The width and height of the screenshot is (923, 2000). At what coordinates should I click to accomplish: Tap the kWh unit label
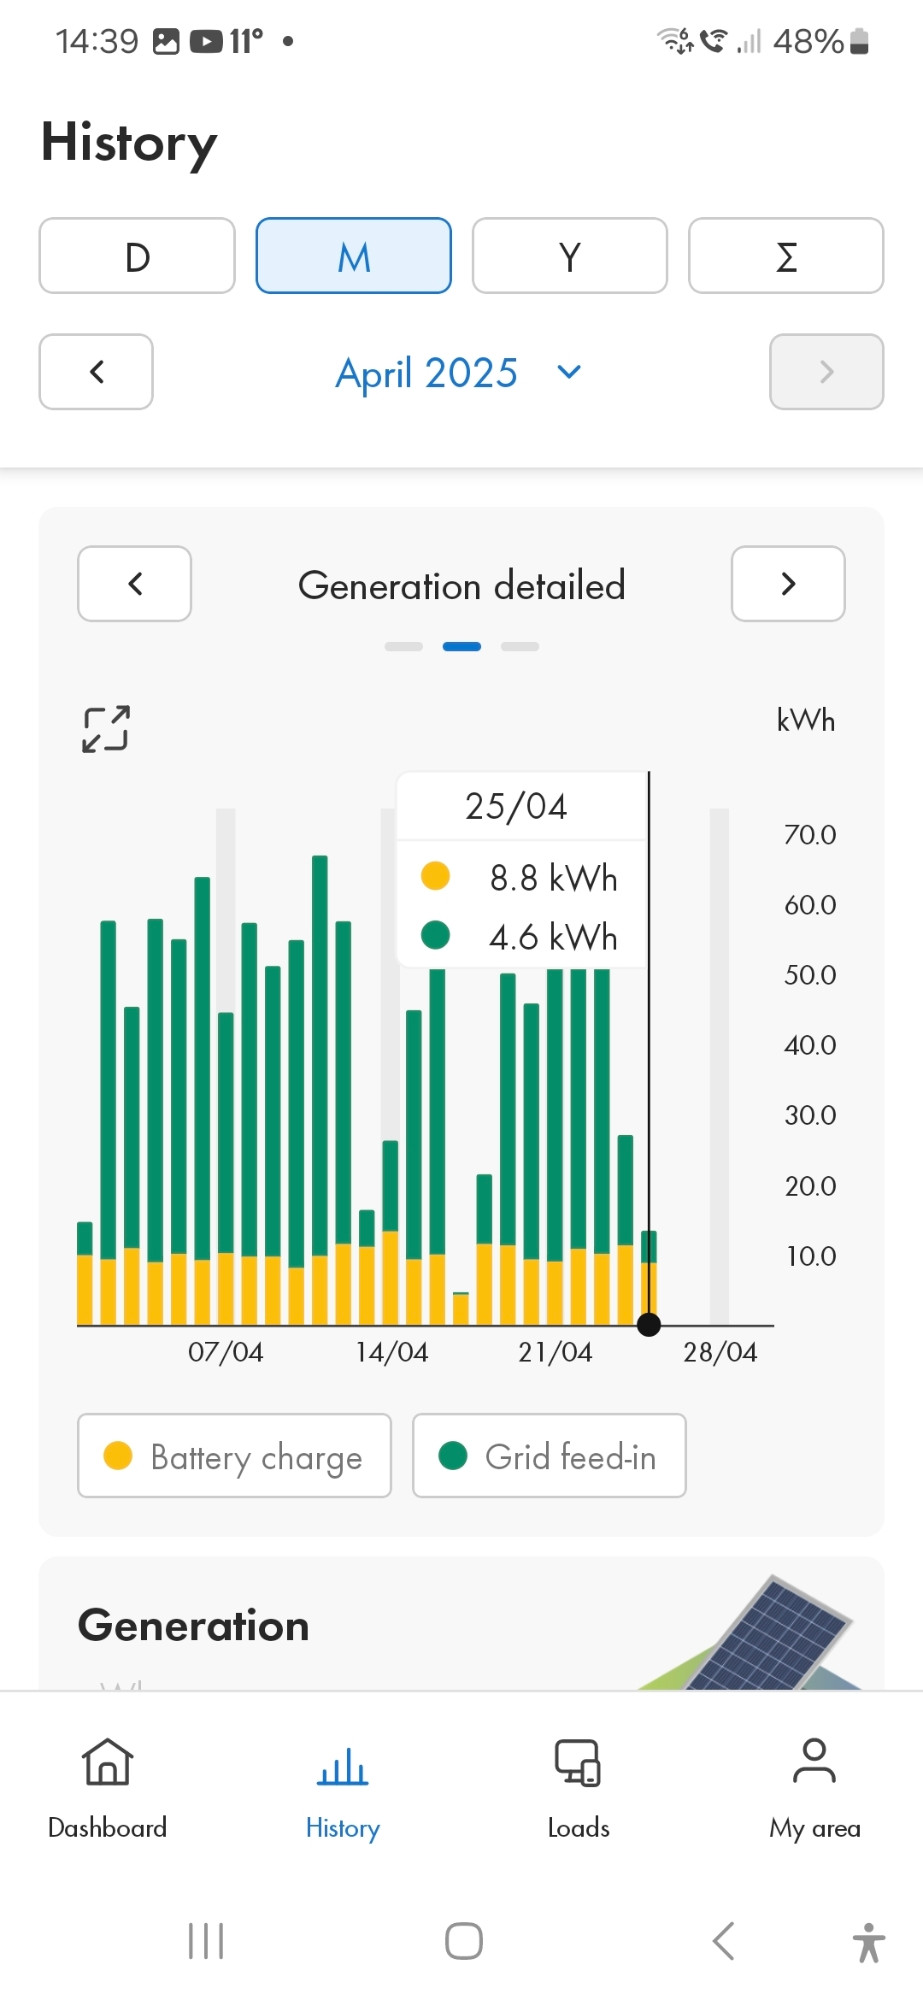[x=806, y=720]
